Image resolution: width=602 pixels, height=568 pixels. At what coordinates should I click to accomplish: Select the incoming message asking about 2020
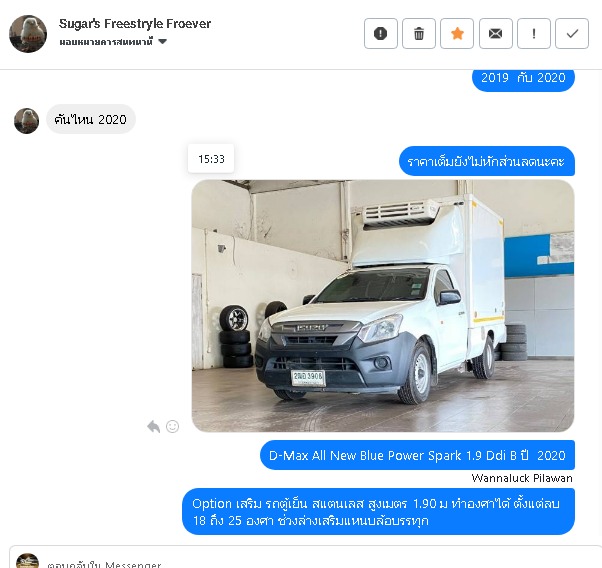91,119
